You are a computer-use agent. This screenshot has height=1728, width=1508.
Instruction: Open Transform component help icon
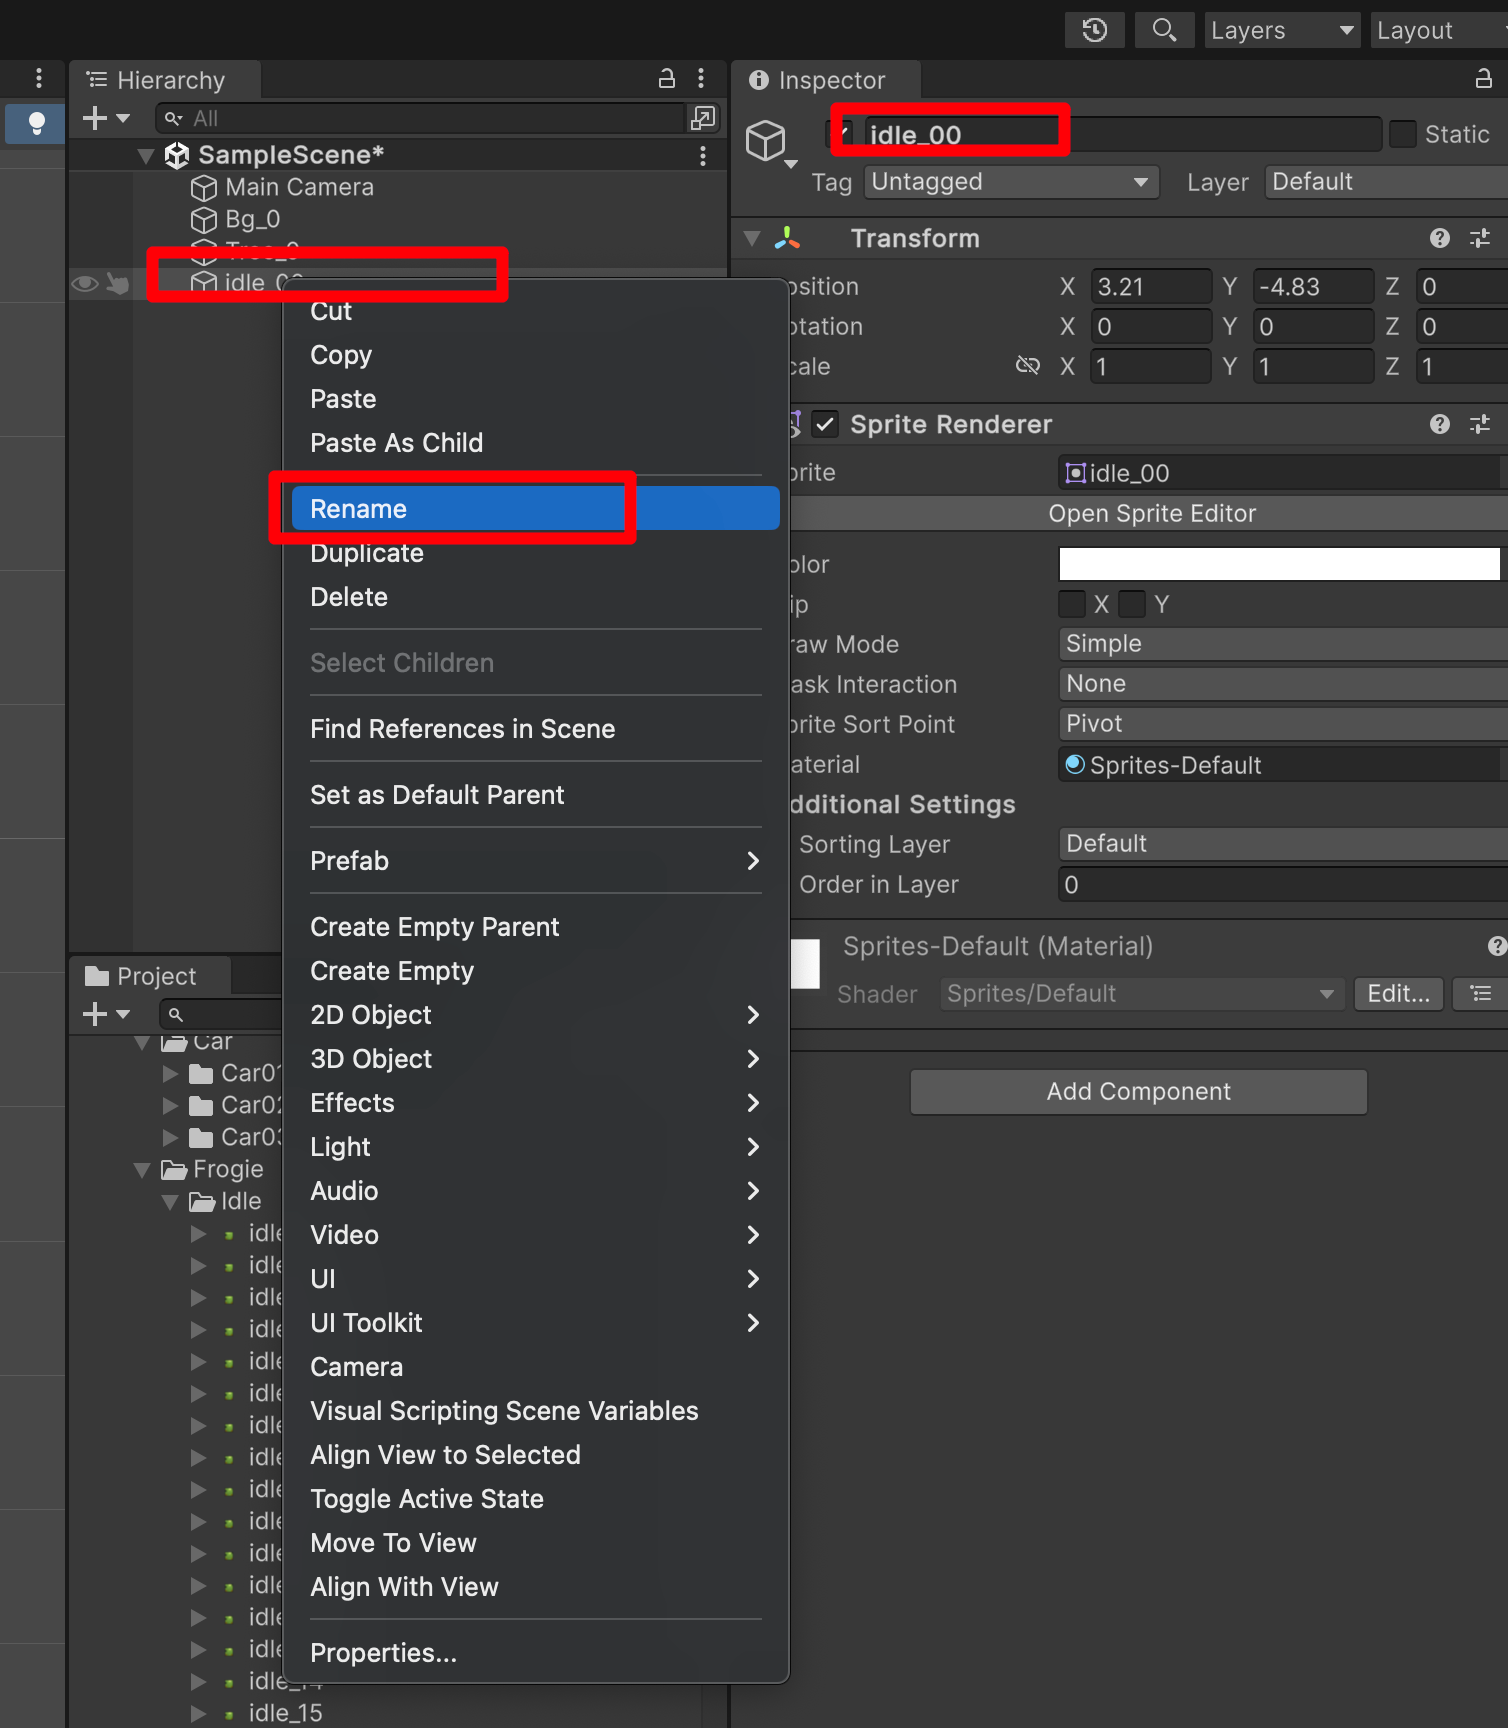1440,238
